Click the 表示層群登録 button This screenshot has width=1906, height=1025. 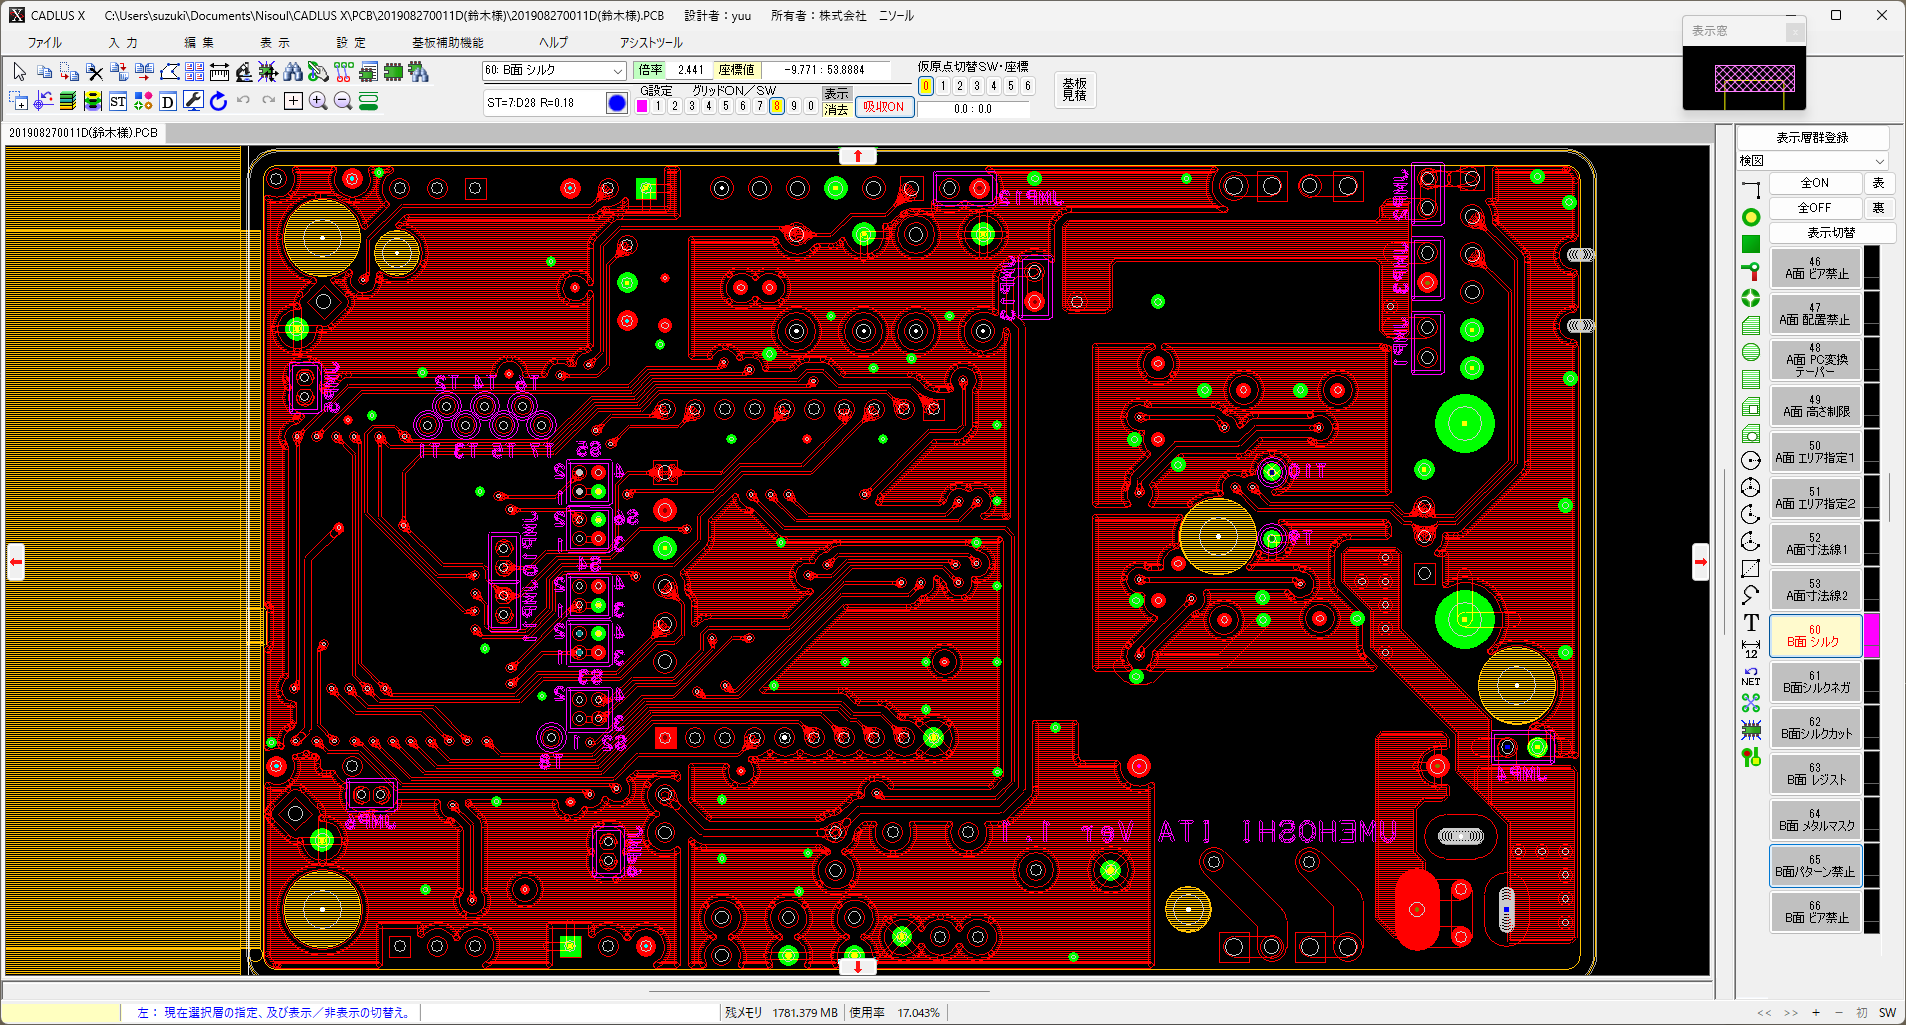pyautogui.click(x=1811, y=138)
